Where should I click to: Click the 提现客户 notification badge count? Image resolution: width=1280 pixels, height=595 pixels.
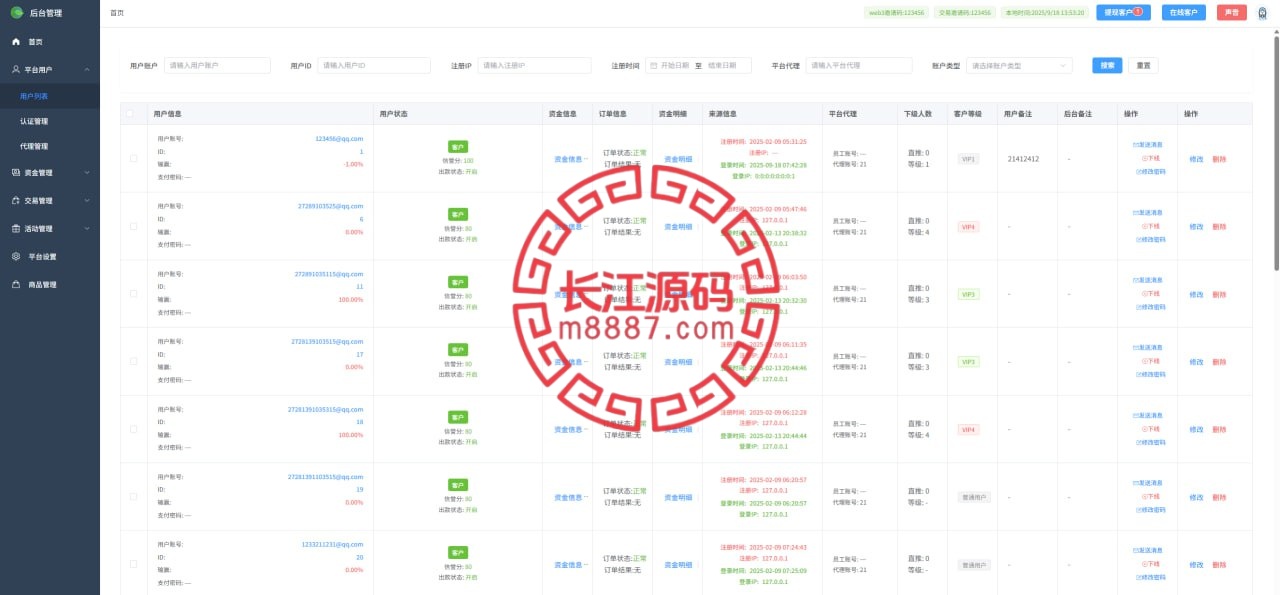[1138, 11]
